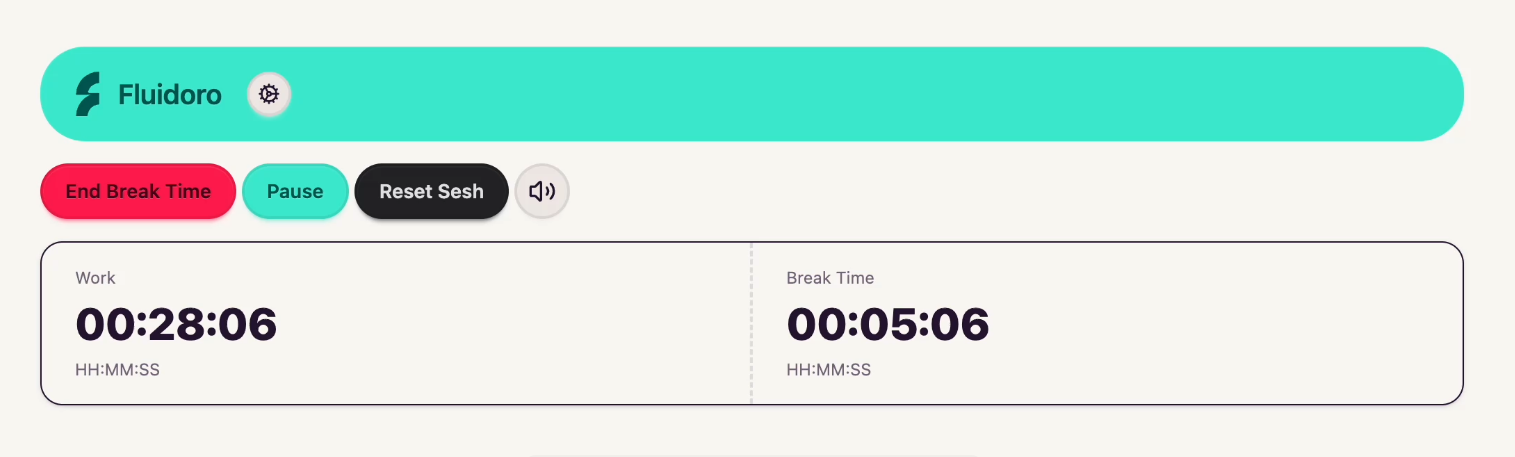Click the Break Time label
The width and height of the screenshot is (1515, 457).
[x=830, y=278]
